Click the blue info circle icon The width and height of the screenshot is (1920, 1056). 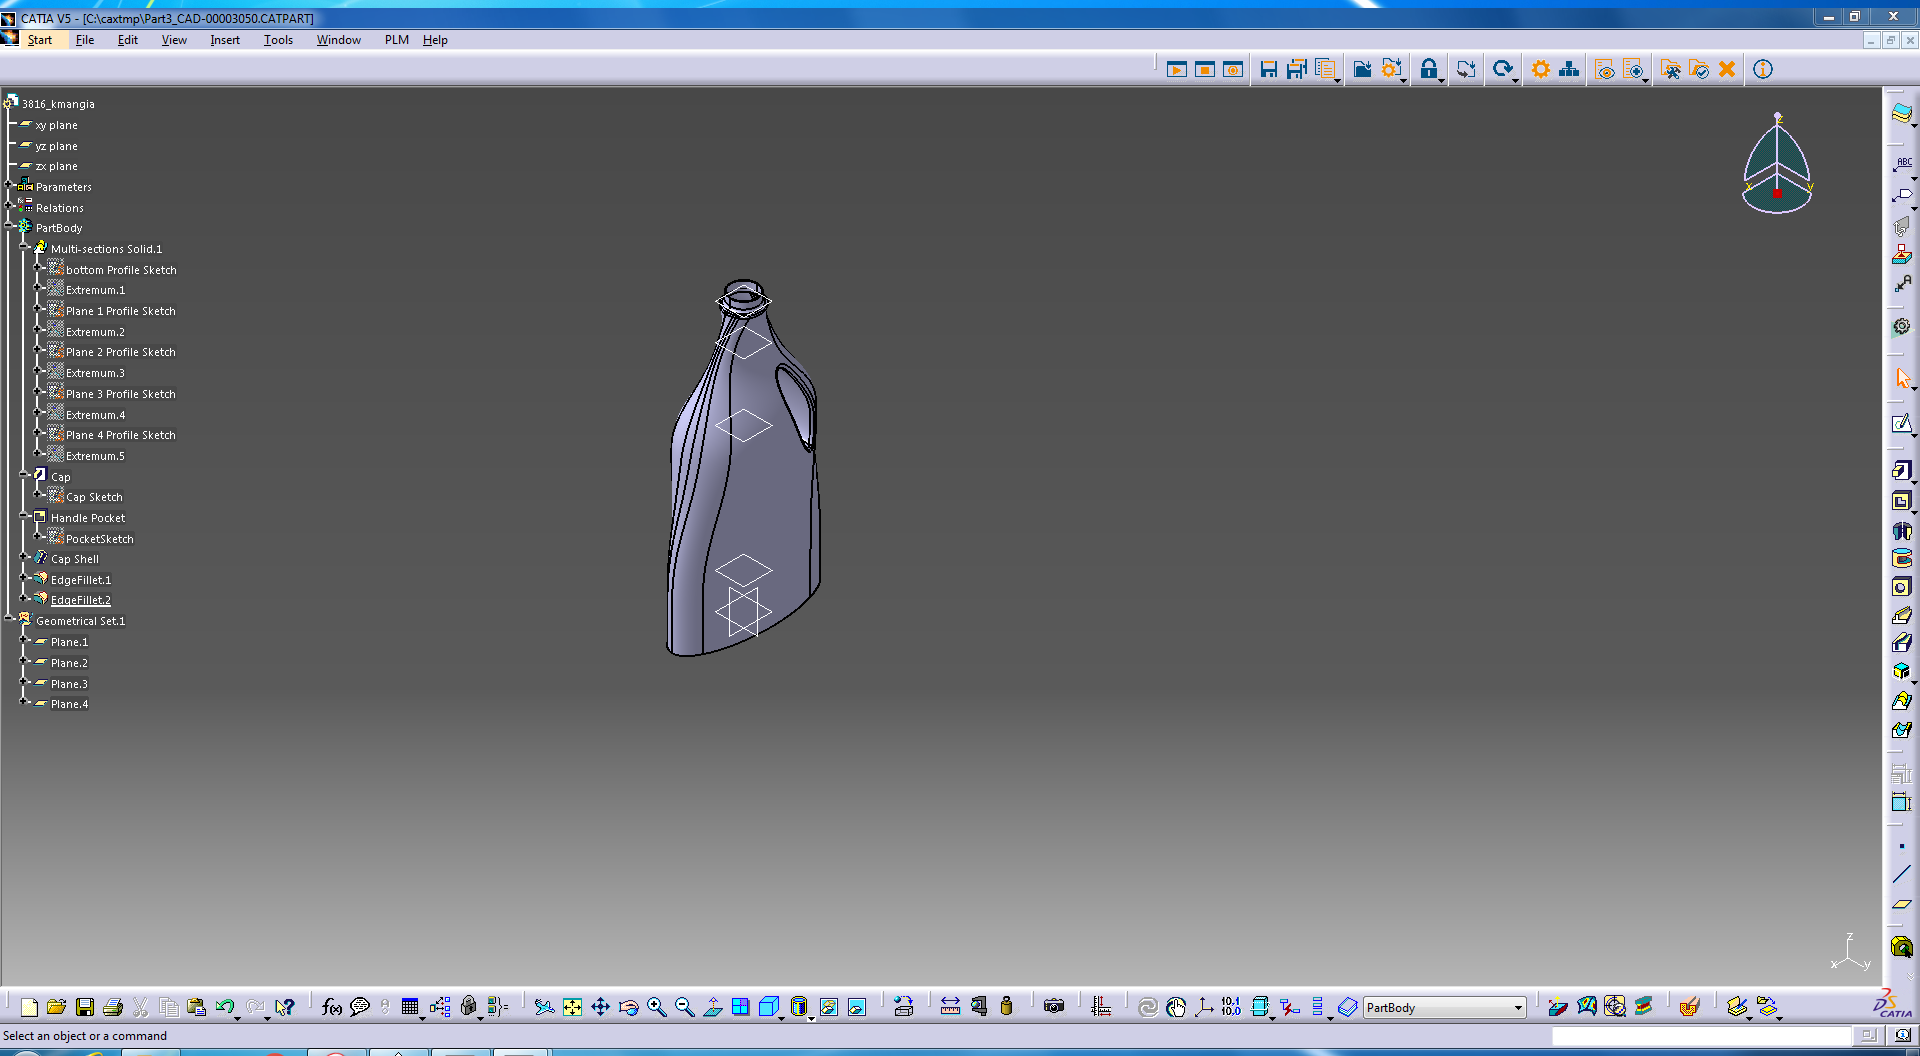coord(1763,69)
